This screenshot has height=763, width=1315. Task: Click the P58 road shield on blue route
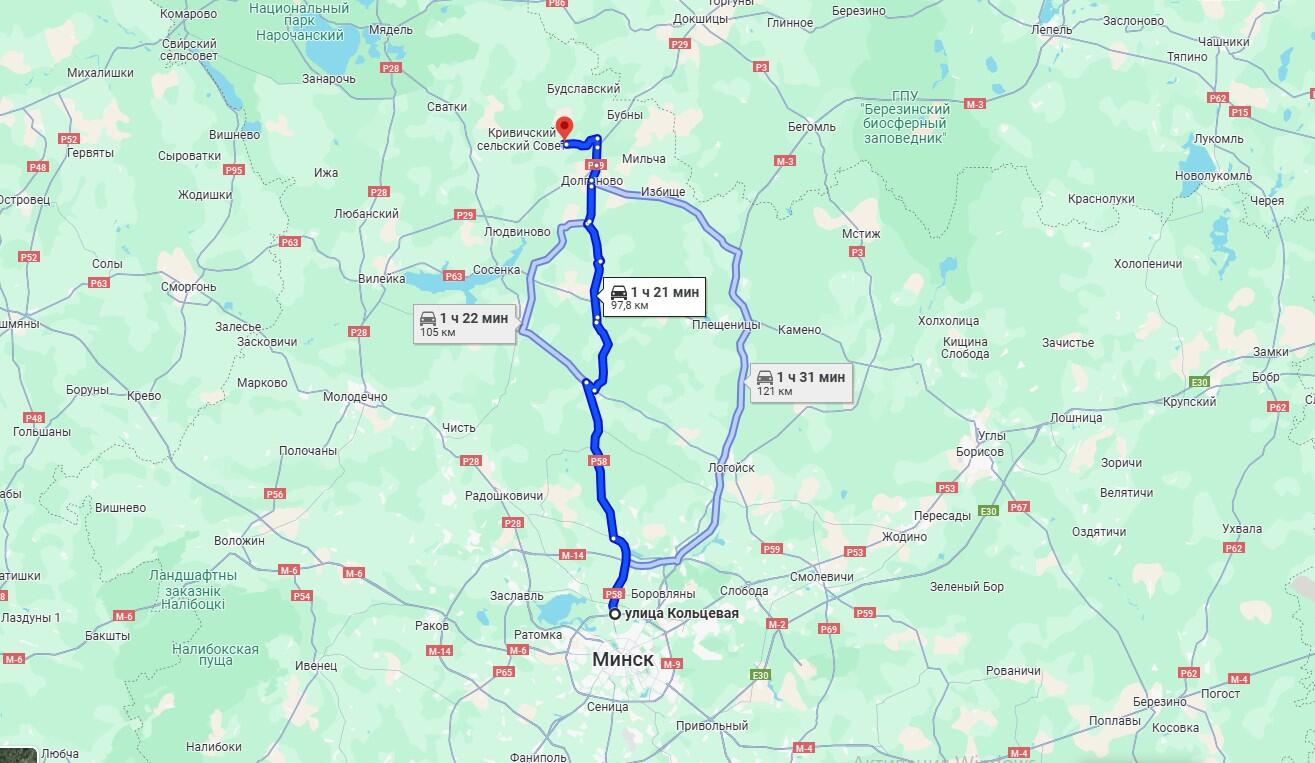[599, 461]
